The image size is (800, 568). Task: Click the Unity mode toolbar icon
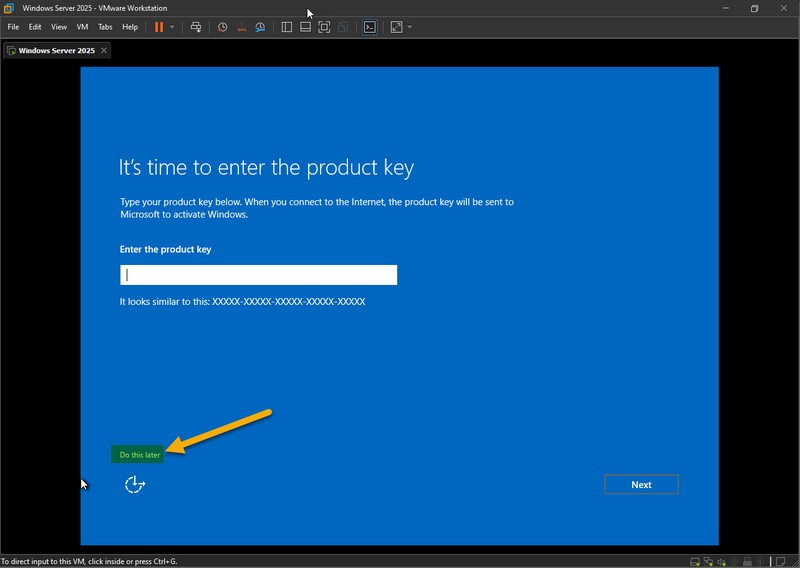[343, 27]
